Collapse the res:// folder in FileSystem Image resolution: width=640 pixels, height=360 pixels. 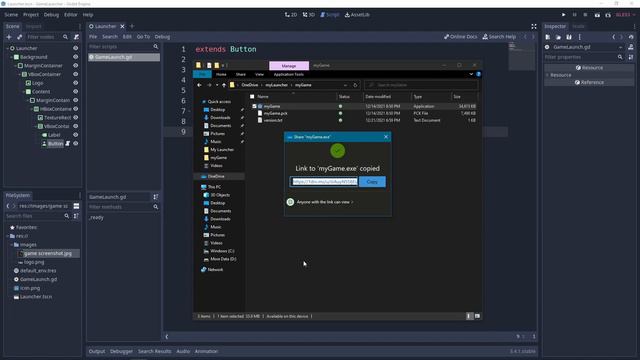7,236
